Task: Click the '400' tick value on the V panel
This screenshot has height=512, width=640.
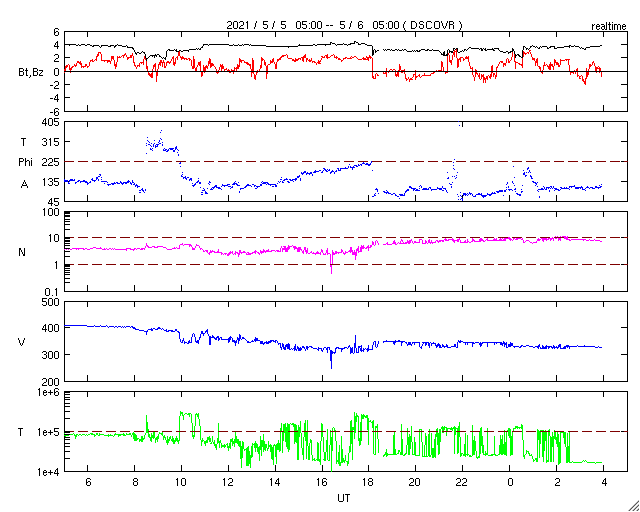Action: [x=51, y=328]
